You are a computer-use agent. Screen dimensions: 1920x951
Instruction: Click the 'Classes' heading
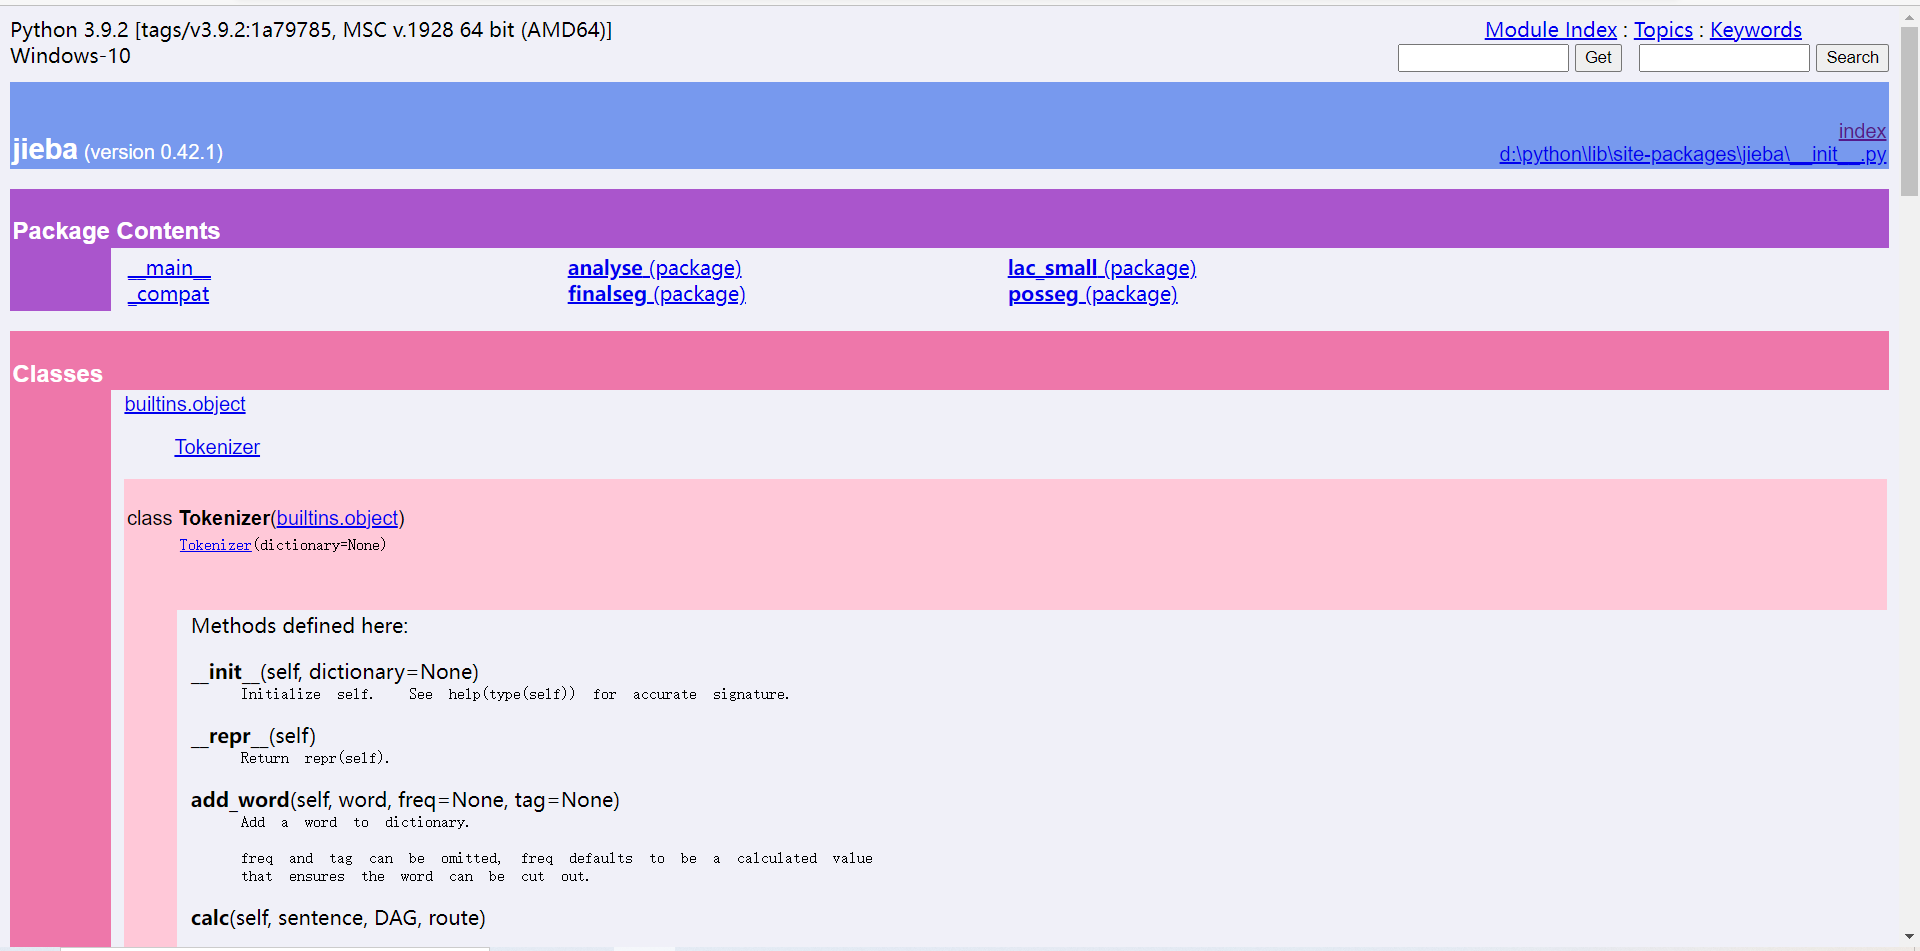click(58, 374)
